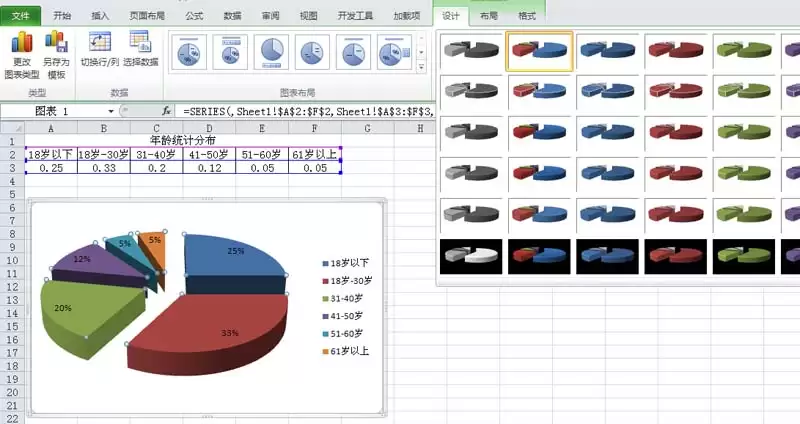800x424 pixels.
Task: Switch to the 布局 (Layout) chart tab
Action: [489, 16]
